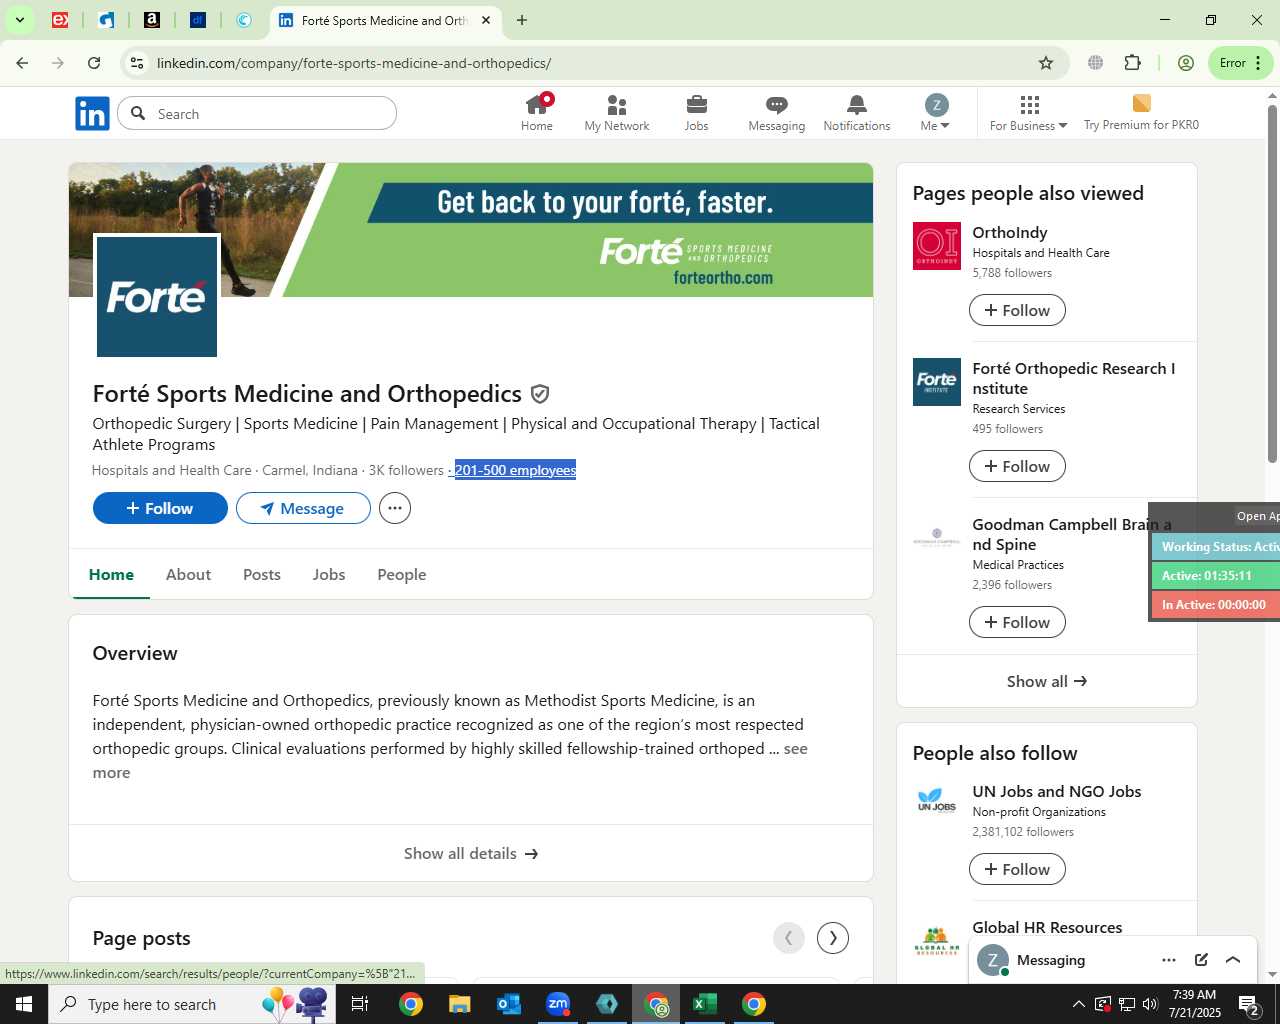Open My Network from the nav bar

point(617,113)
